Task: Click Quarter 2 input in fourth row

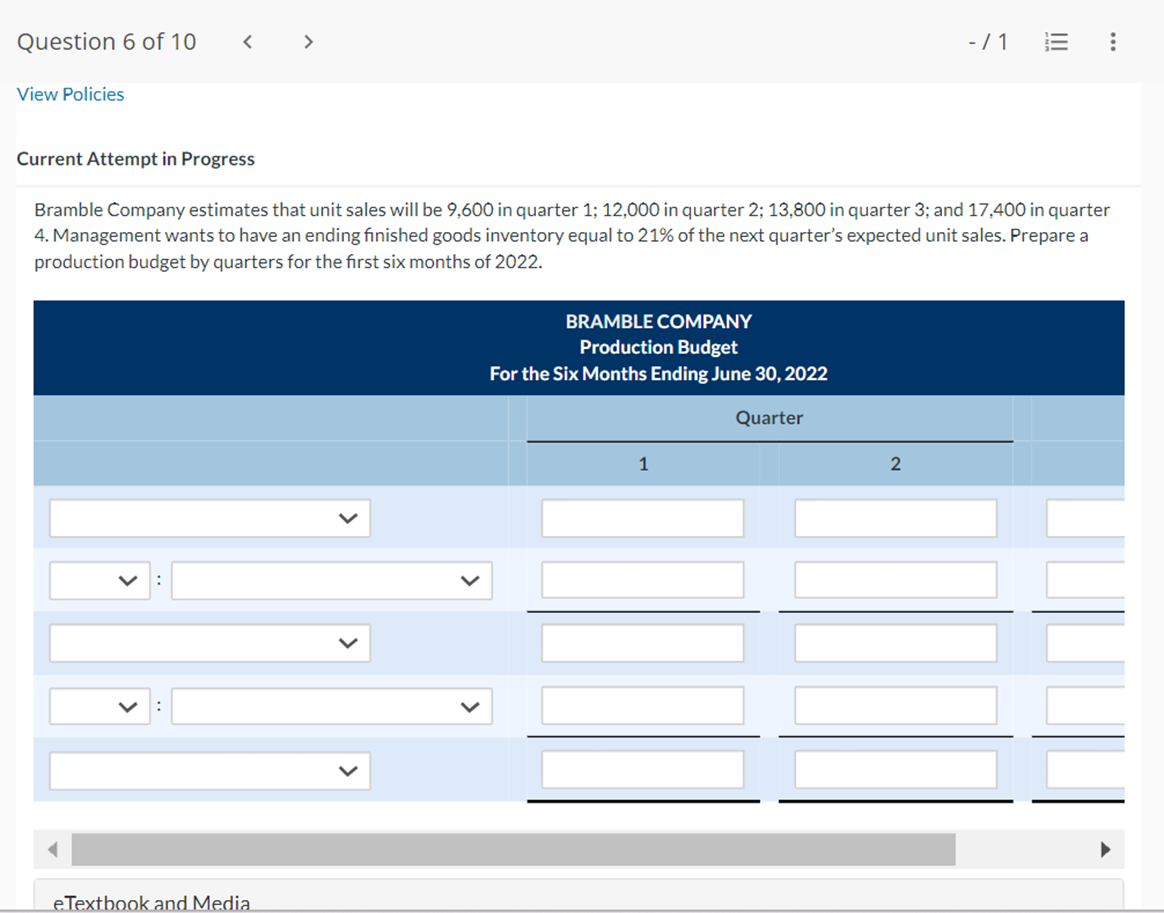Action: coord(896,705)
